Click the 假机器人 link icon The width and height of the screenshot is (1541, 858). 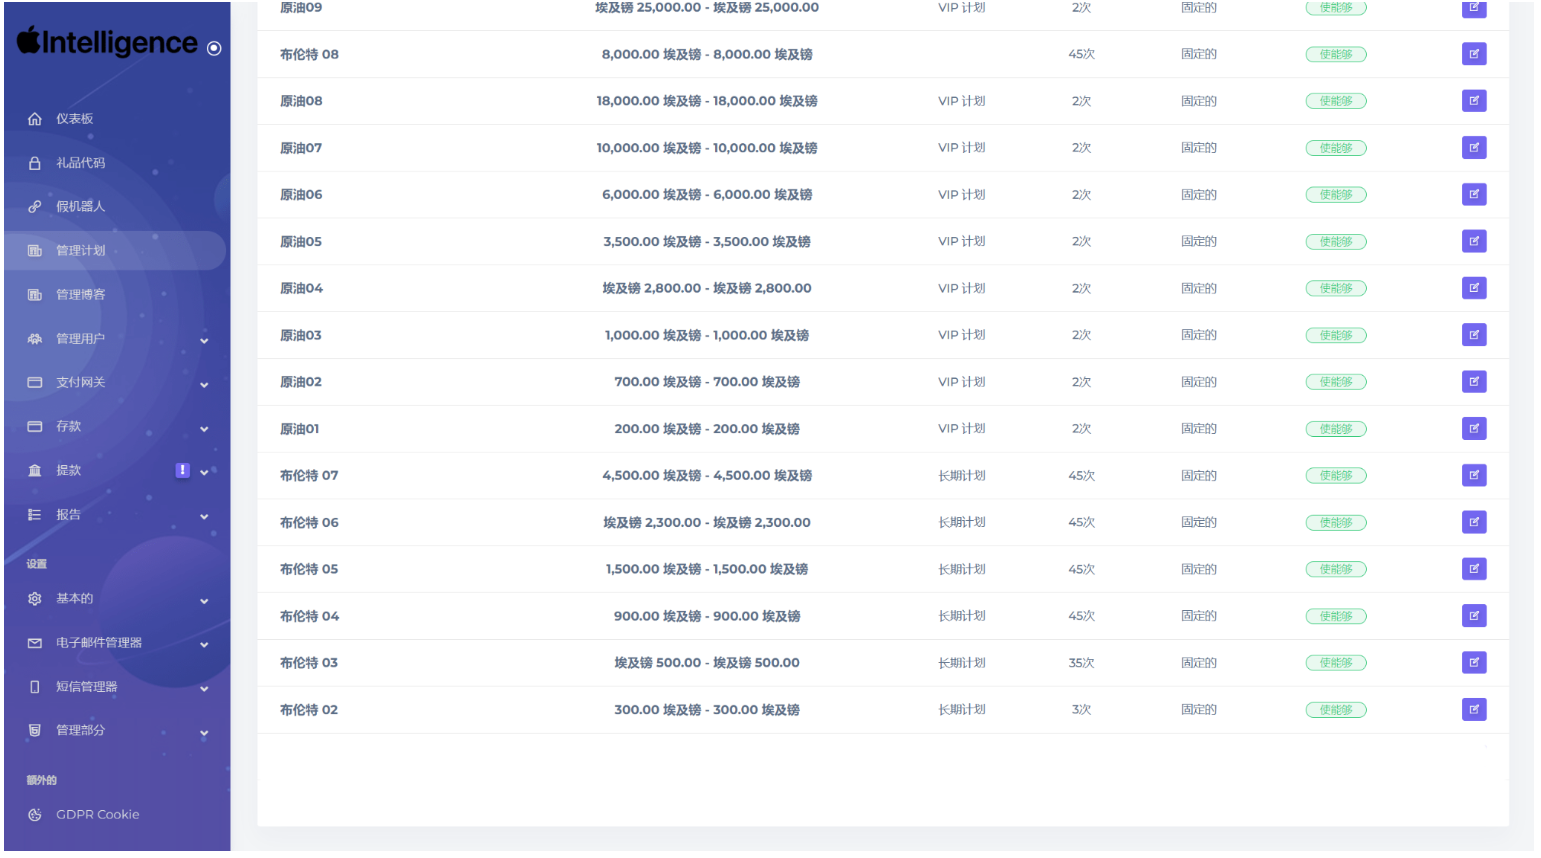(35, 207)
